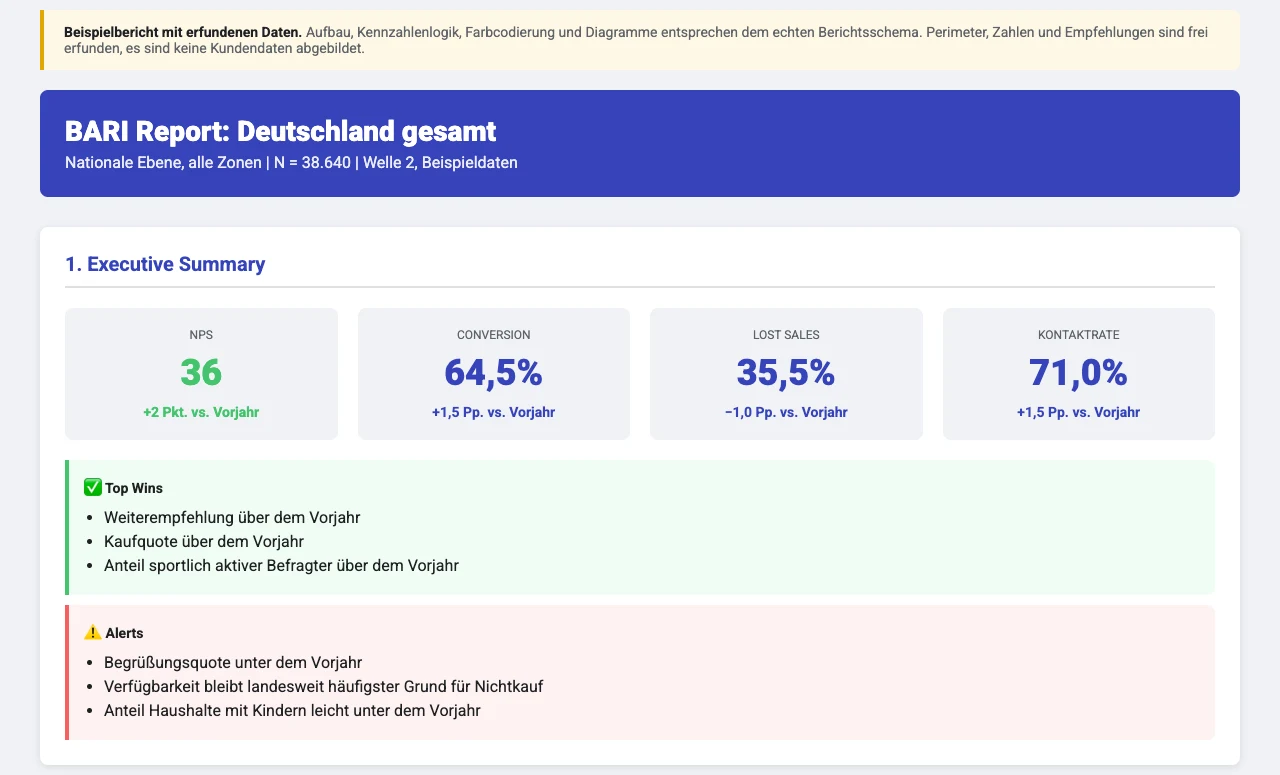
Task: Click the 'CONVERSION' card label
Action: [x=494, y=335]
